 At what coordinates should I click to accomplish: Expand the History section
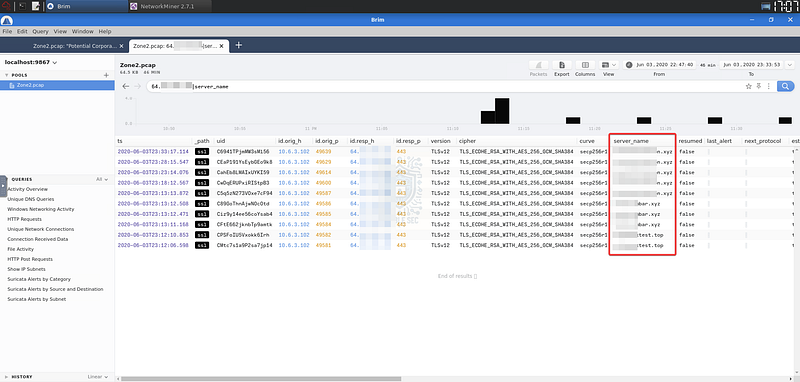point(7,377)
